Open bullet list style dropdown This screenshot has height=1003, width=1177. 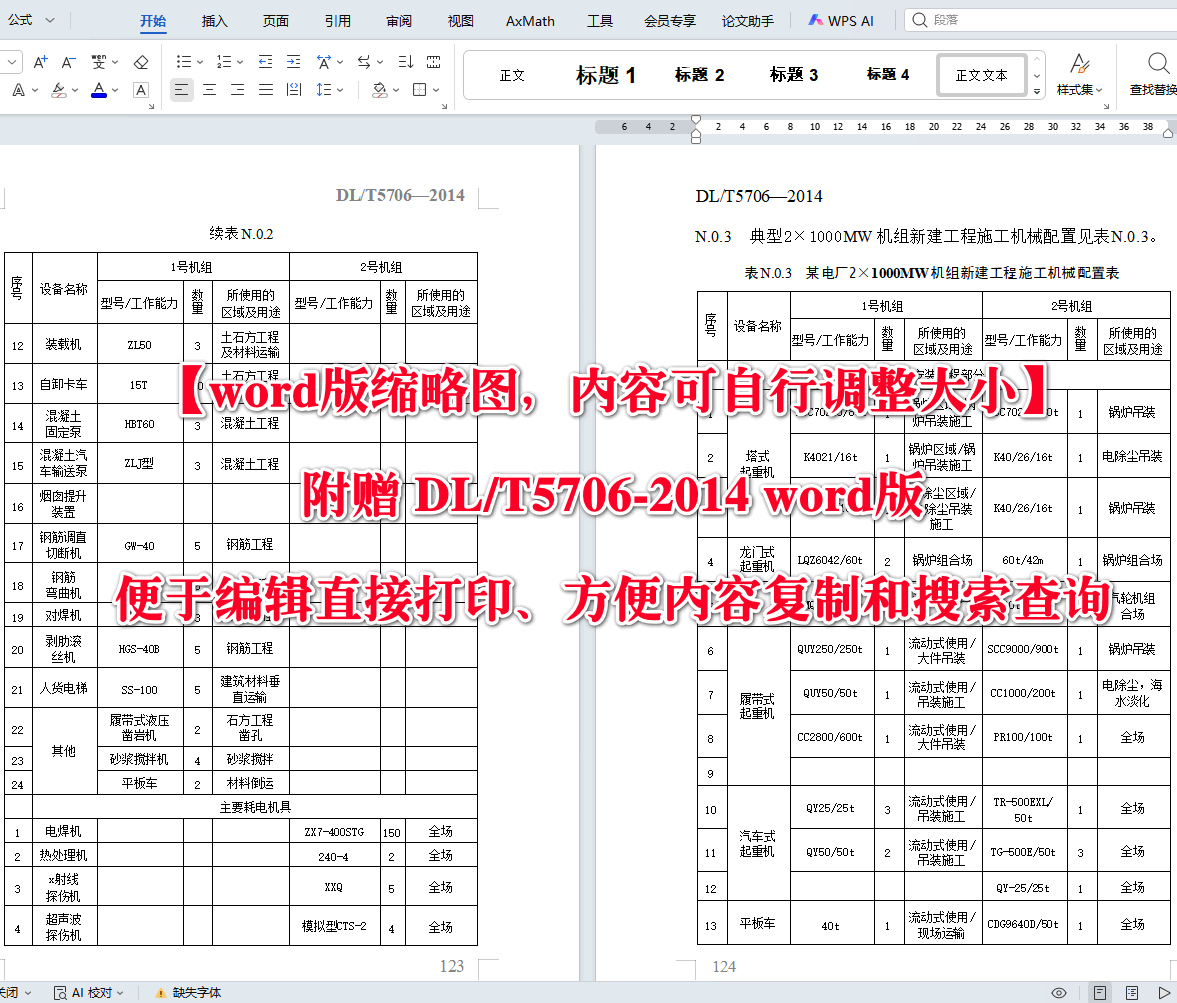coord(200,62)
